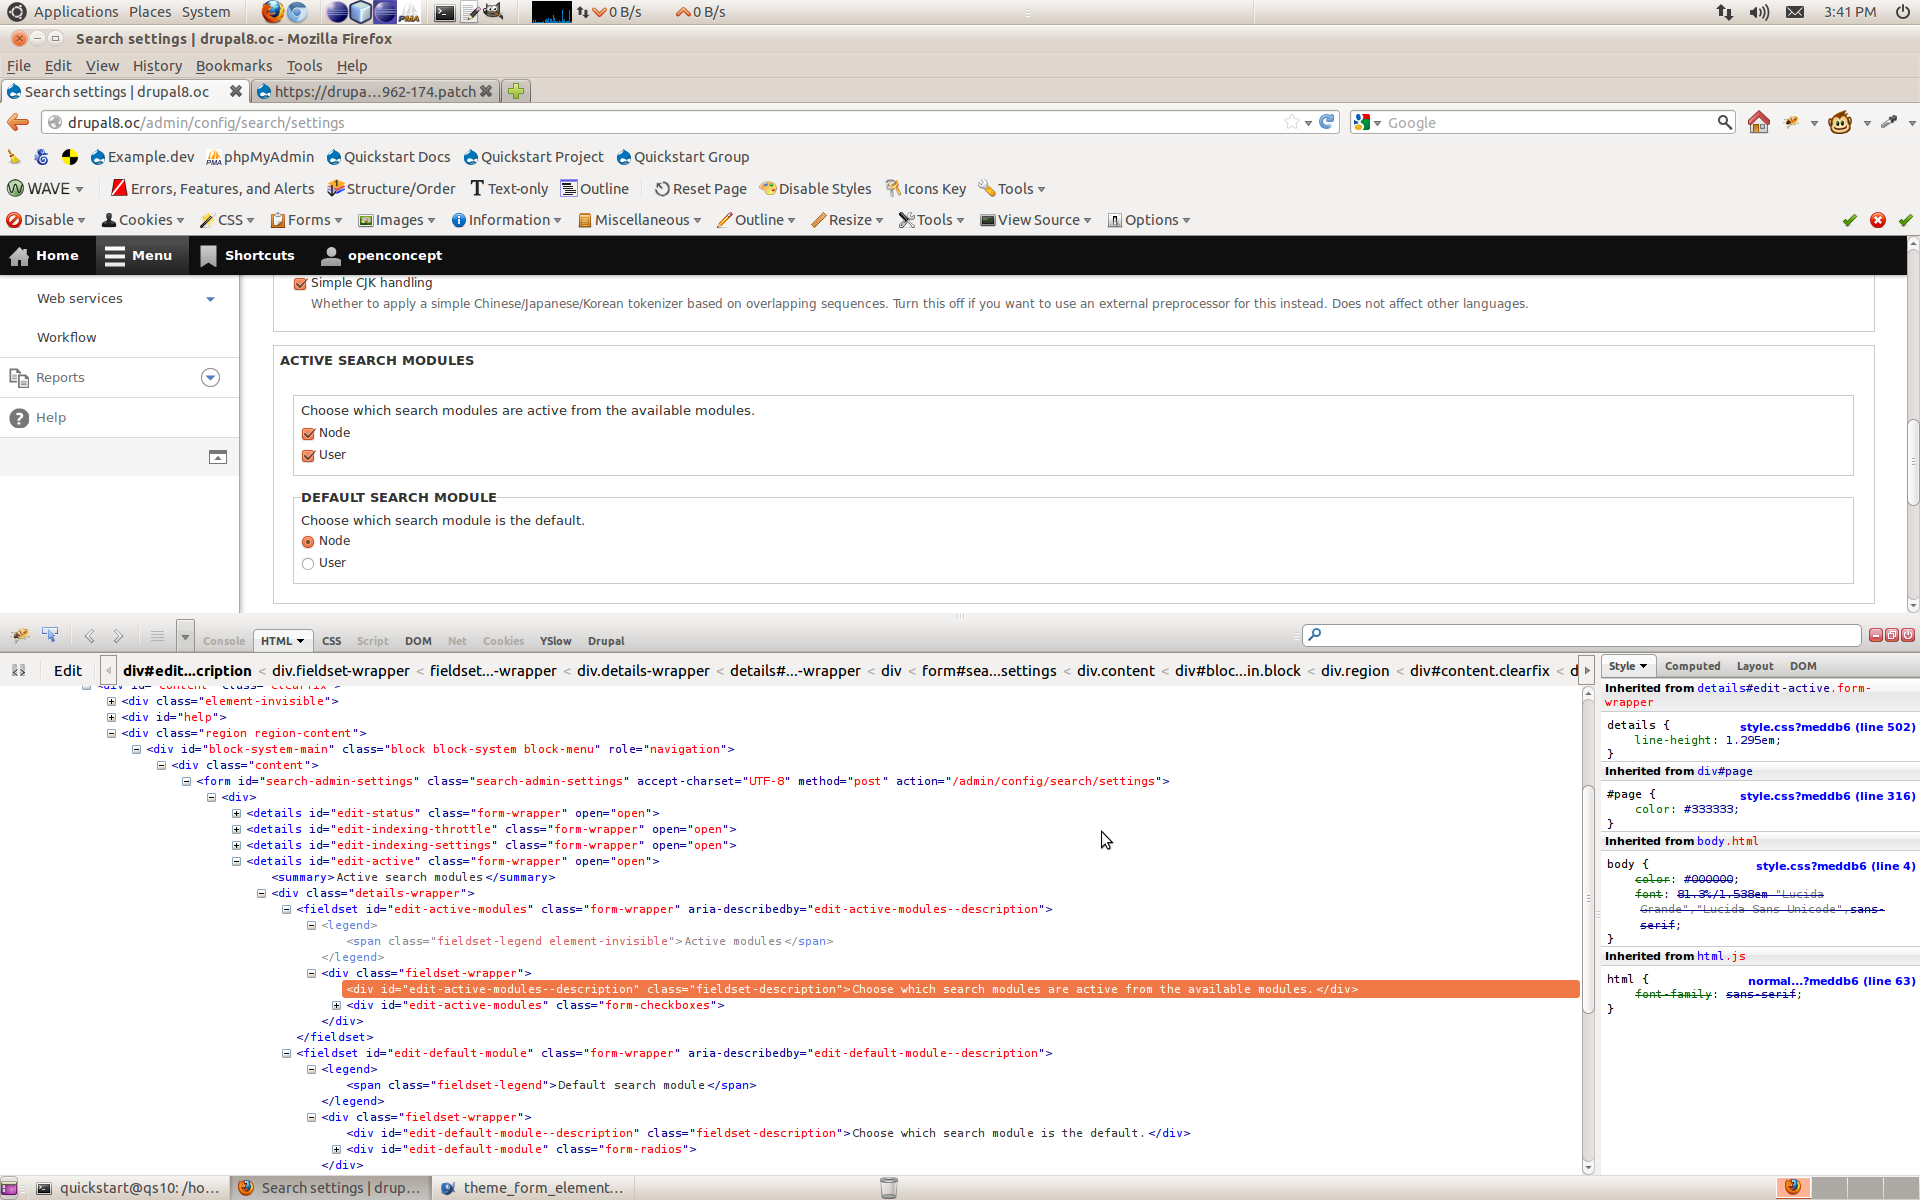Open the terminal launcher in top panel

pos(445,12)
